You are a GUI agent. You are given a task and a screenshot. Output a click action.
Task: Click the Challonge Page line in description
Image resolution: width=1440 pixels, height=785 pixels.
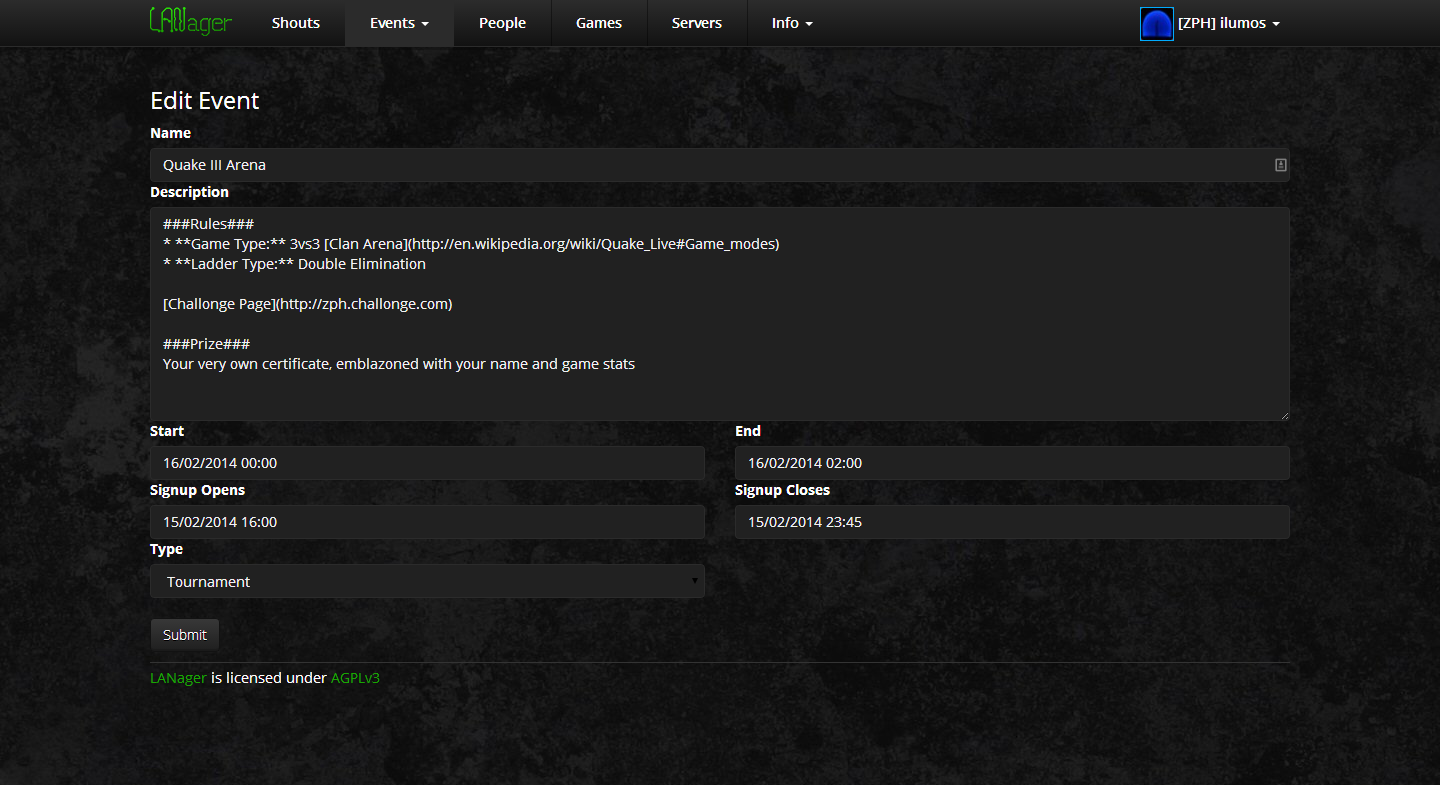[307, 304]
